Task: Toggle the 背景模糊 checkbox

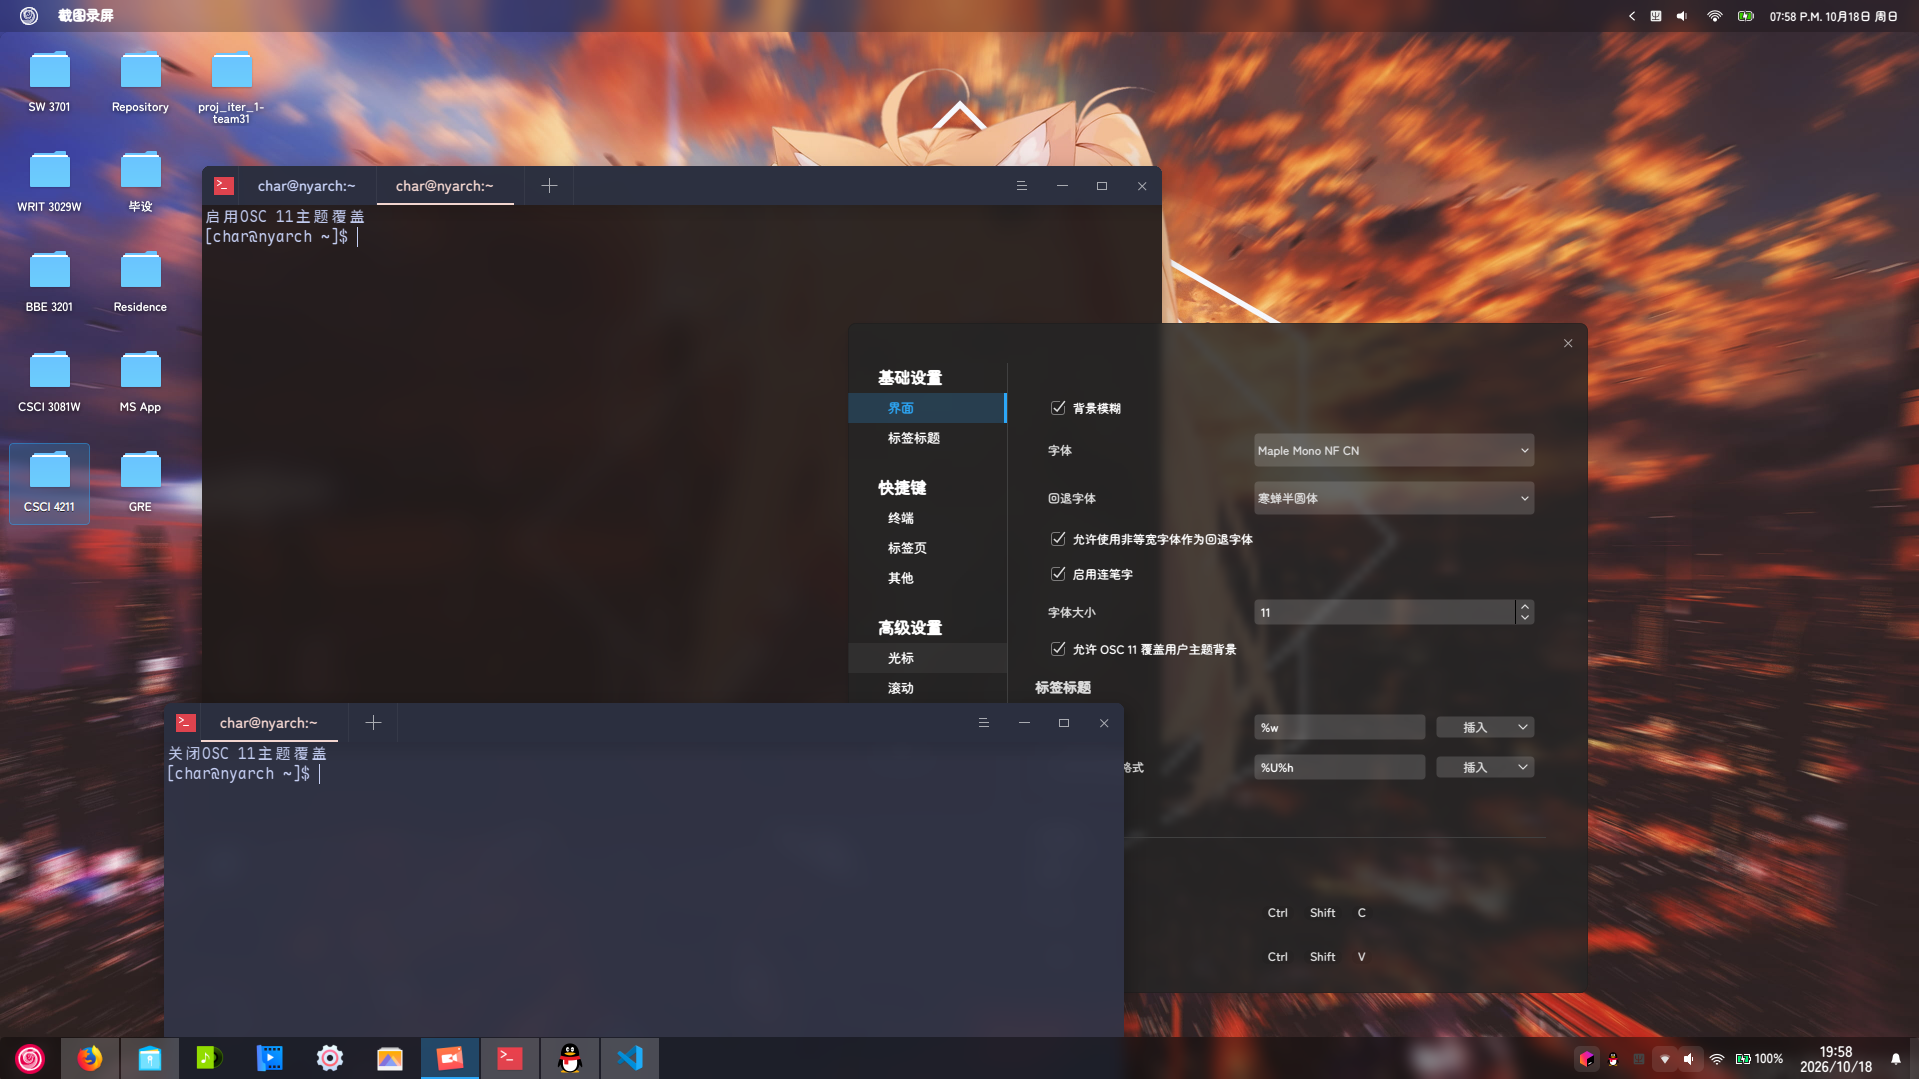Action: 1058,408
